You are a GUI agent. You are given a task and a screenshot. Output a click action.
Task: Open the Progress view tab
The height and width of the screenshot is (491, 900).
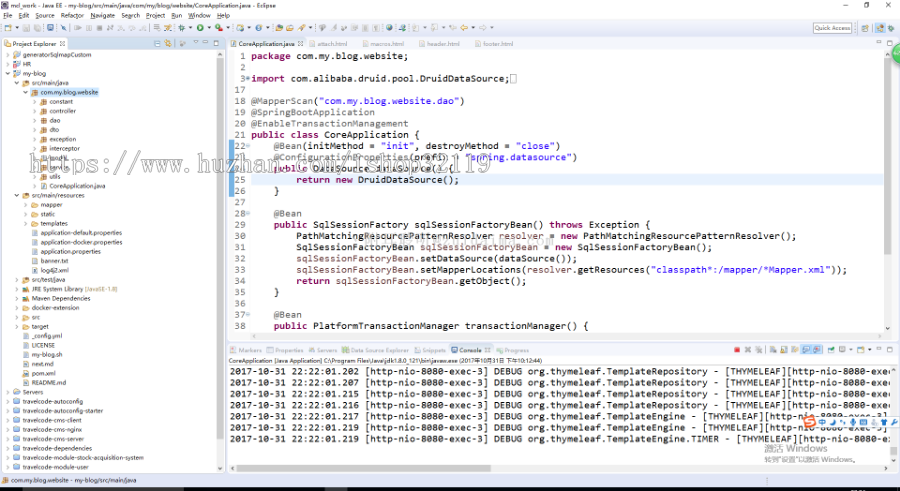[x=513, y=350]
